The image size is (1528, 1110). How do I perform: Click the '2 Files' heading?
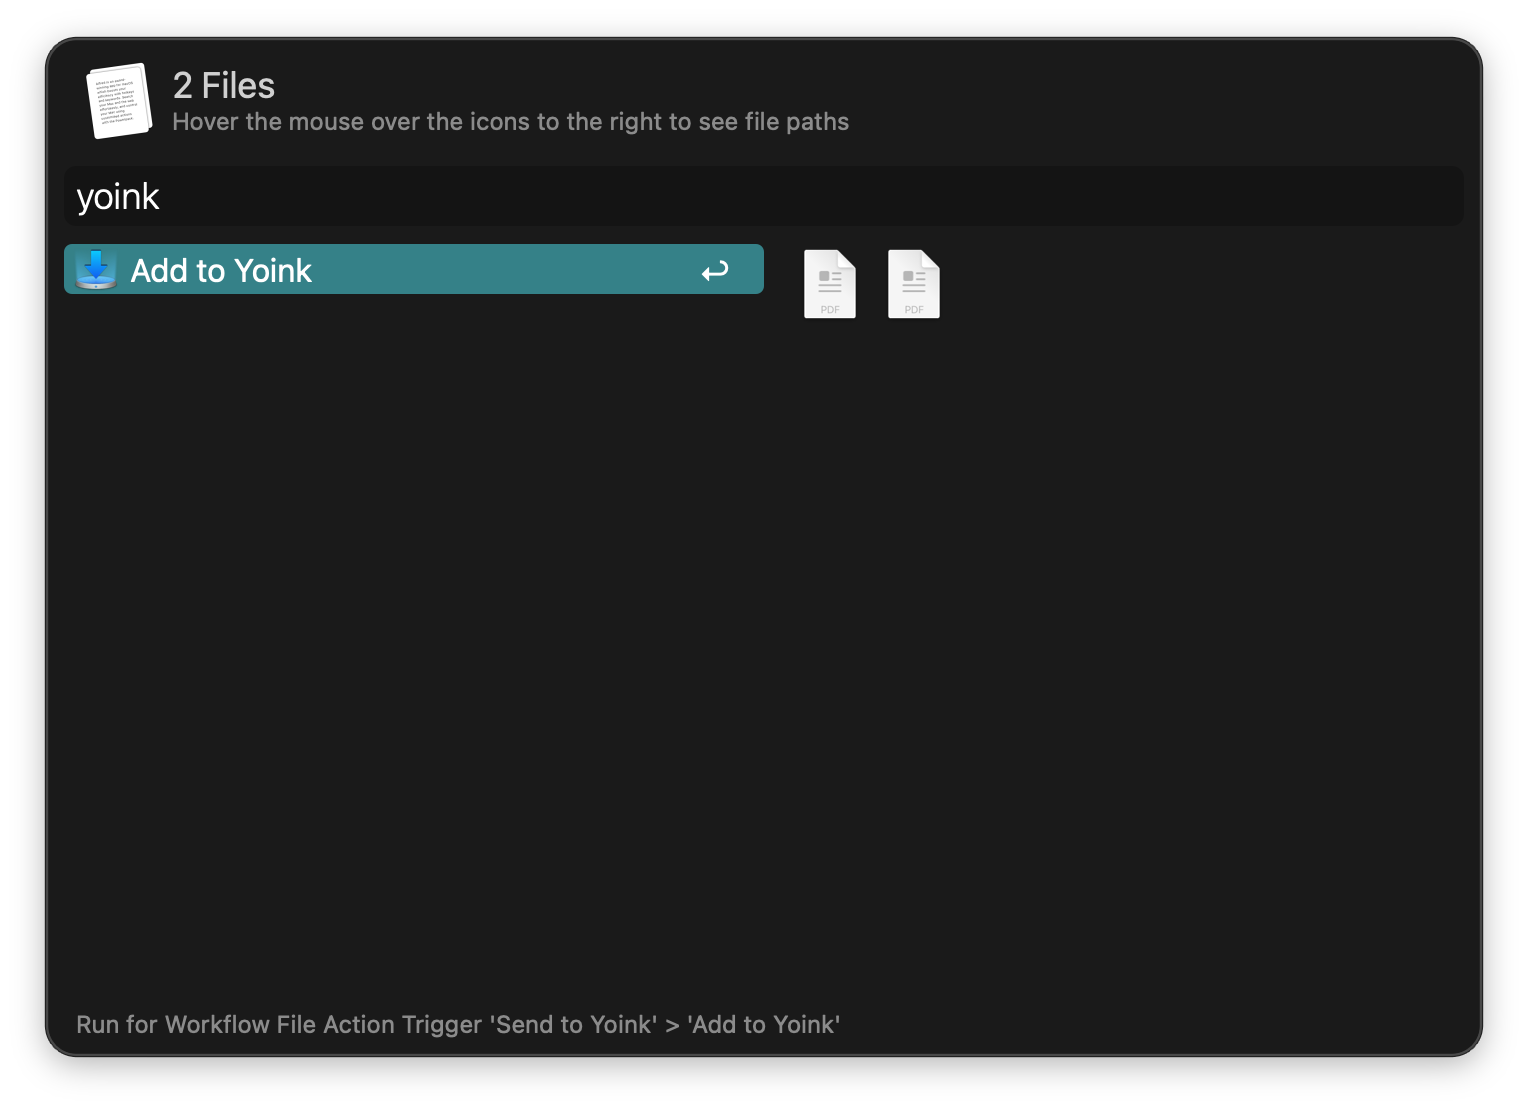coord(224,86)
